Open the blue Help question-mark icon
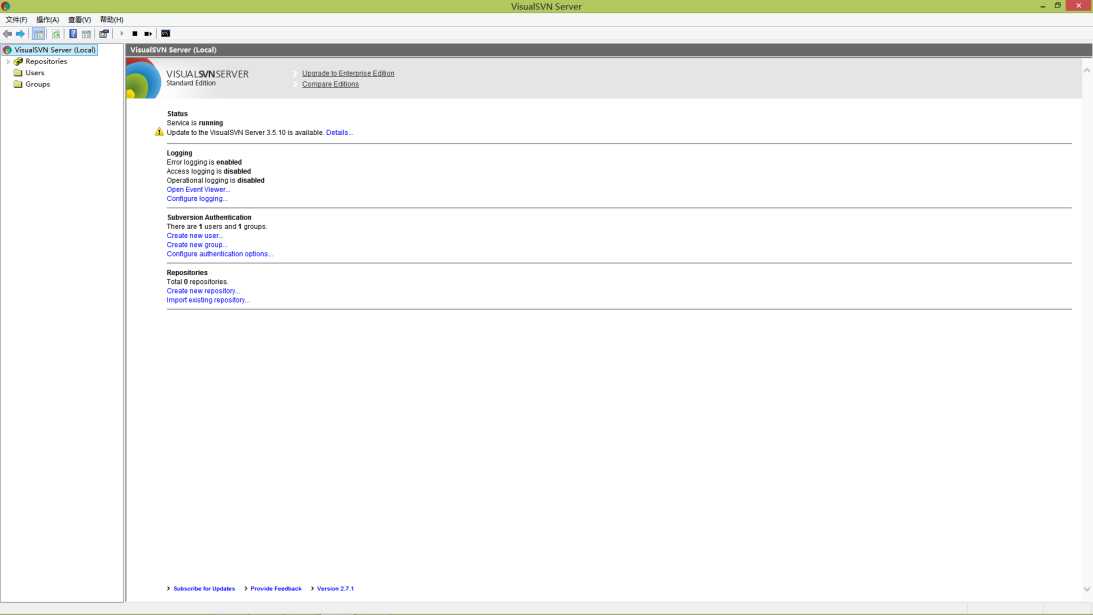The width and height of the screenshot is (1093, 615). click(72, 33)
